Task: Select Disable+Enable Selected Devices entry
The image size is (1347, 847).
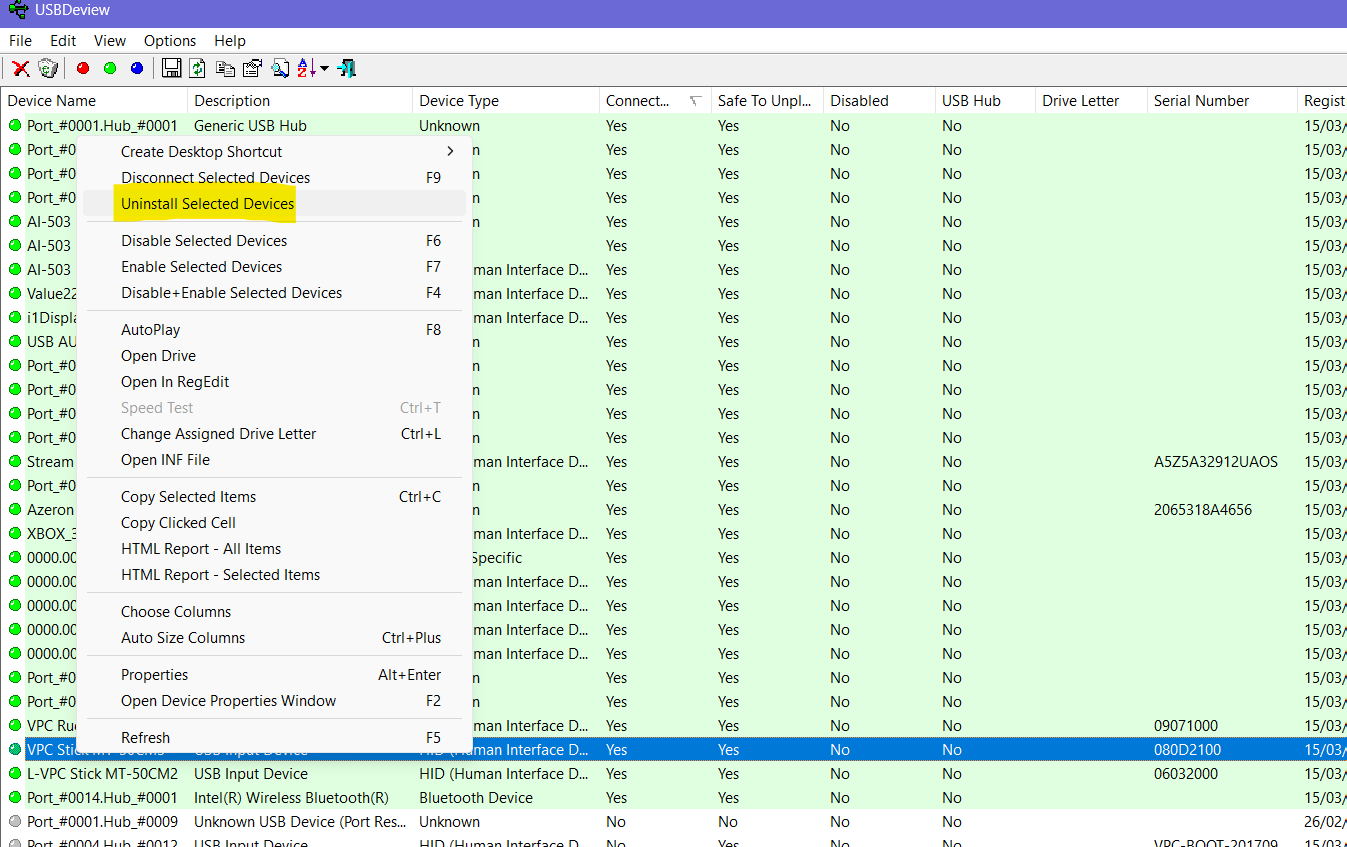Action: tap(232, 293)
